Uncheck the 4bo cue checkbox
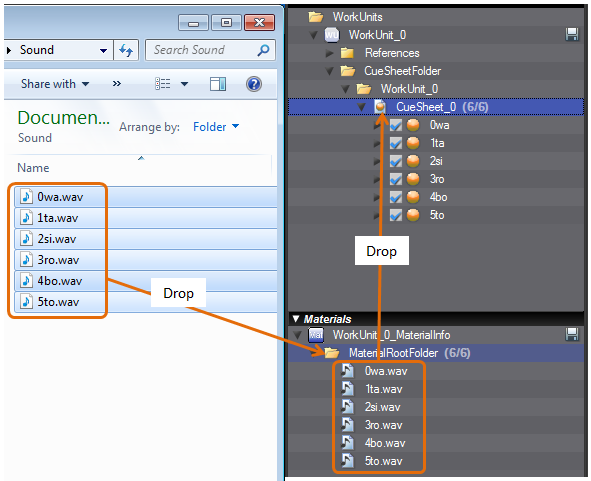This screenshot has width=591, height=481. click(x=395, y=197)
